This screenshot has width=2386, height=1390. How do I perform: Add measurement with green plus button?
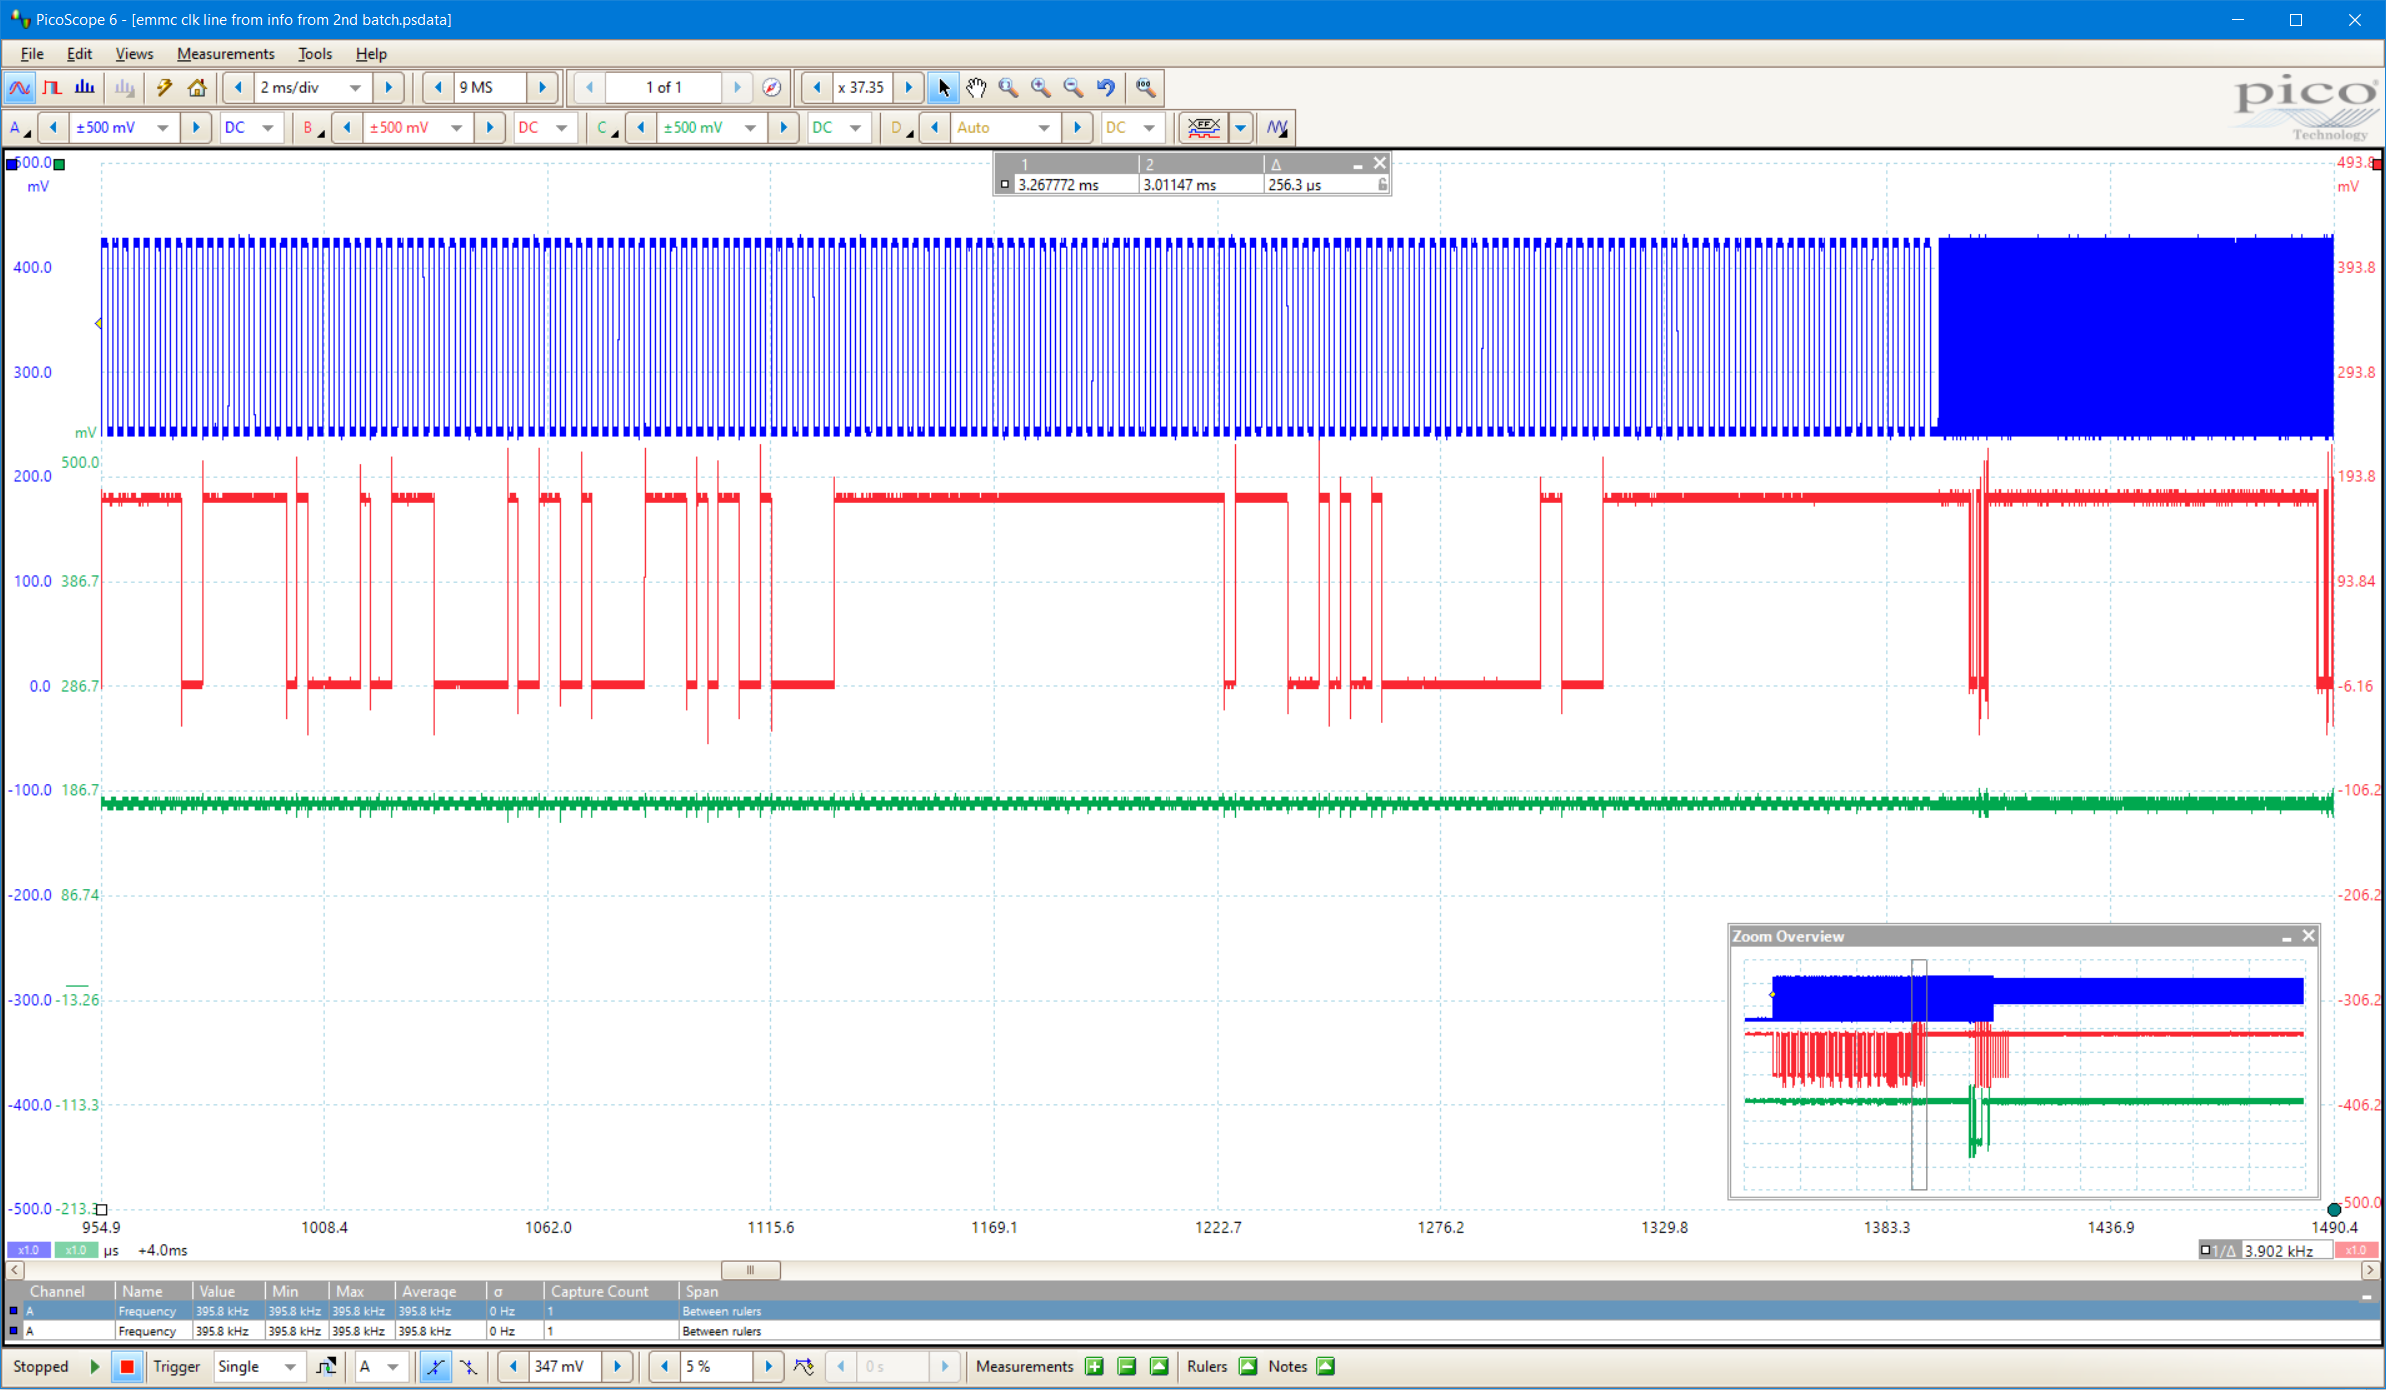coord(1094,1366)
